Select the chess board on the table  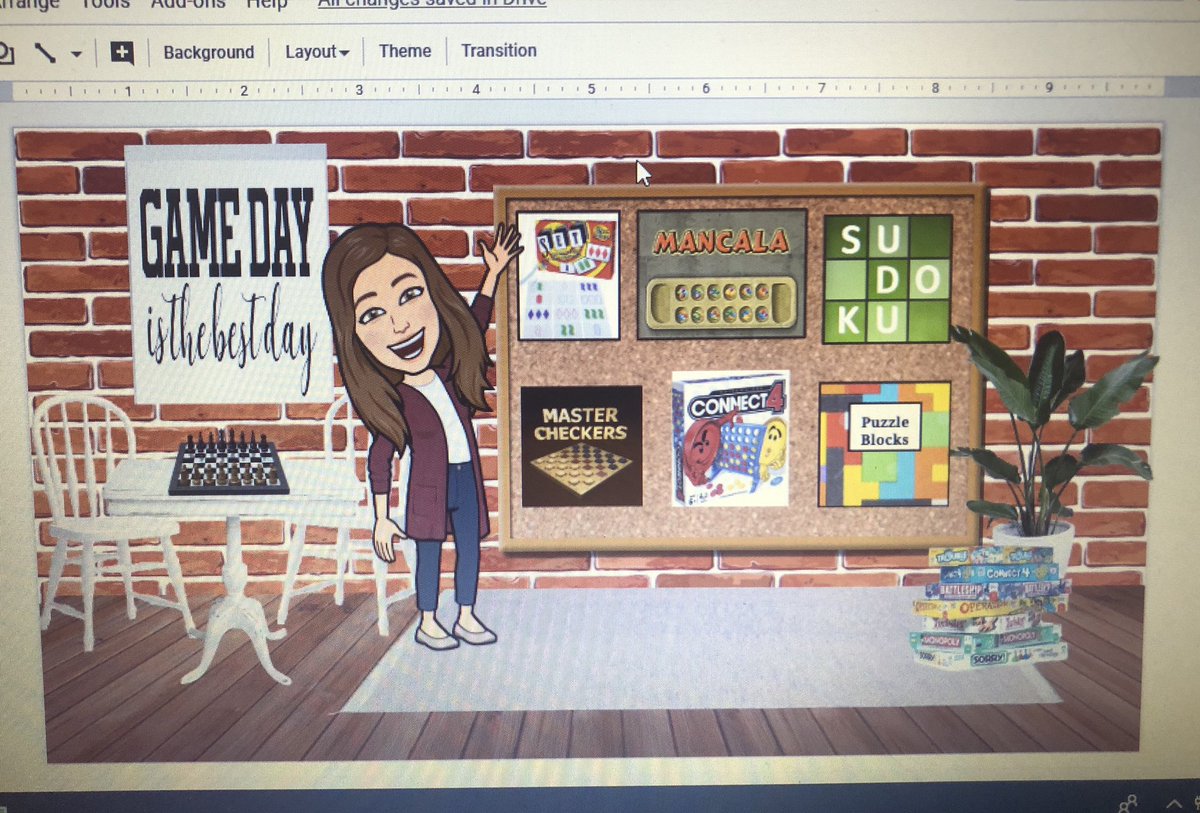click(x=228, y=462)
